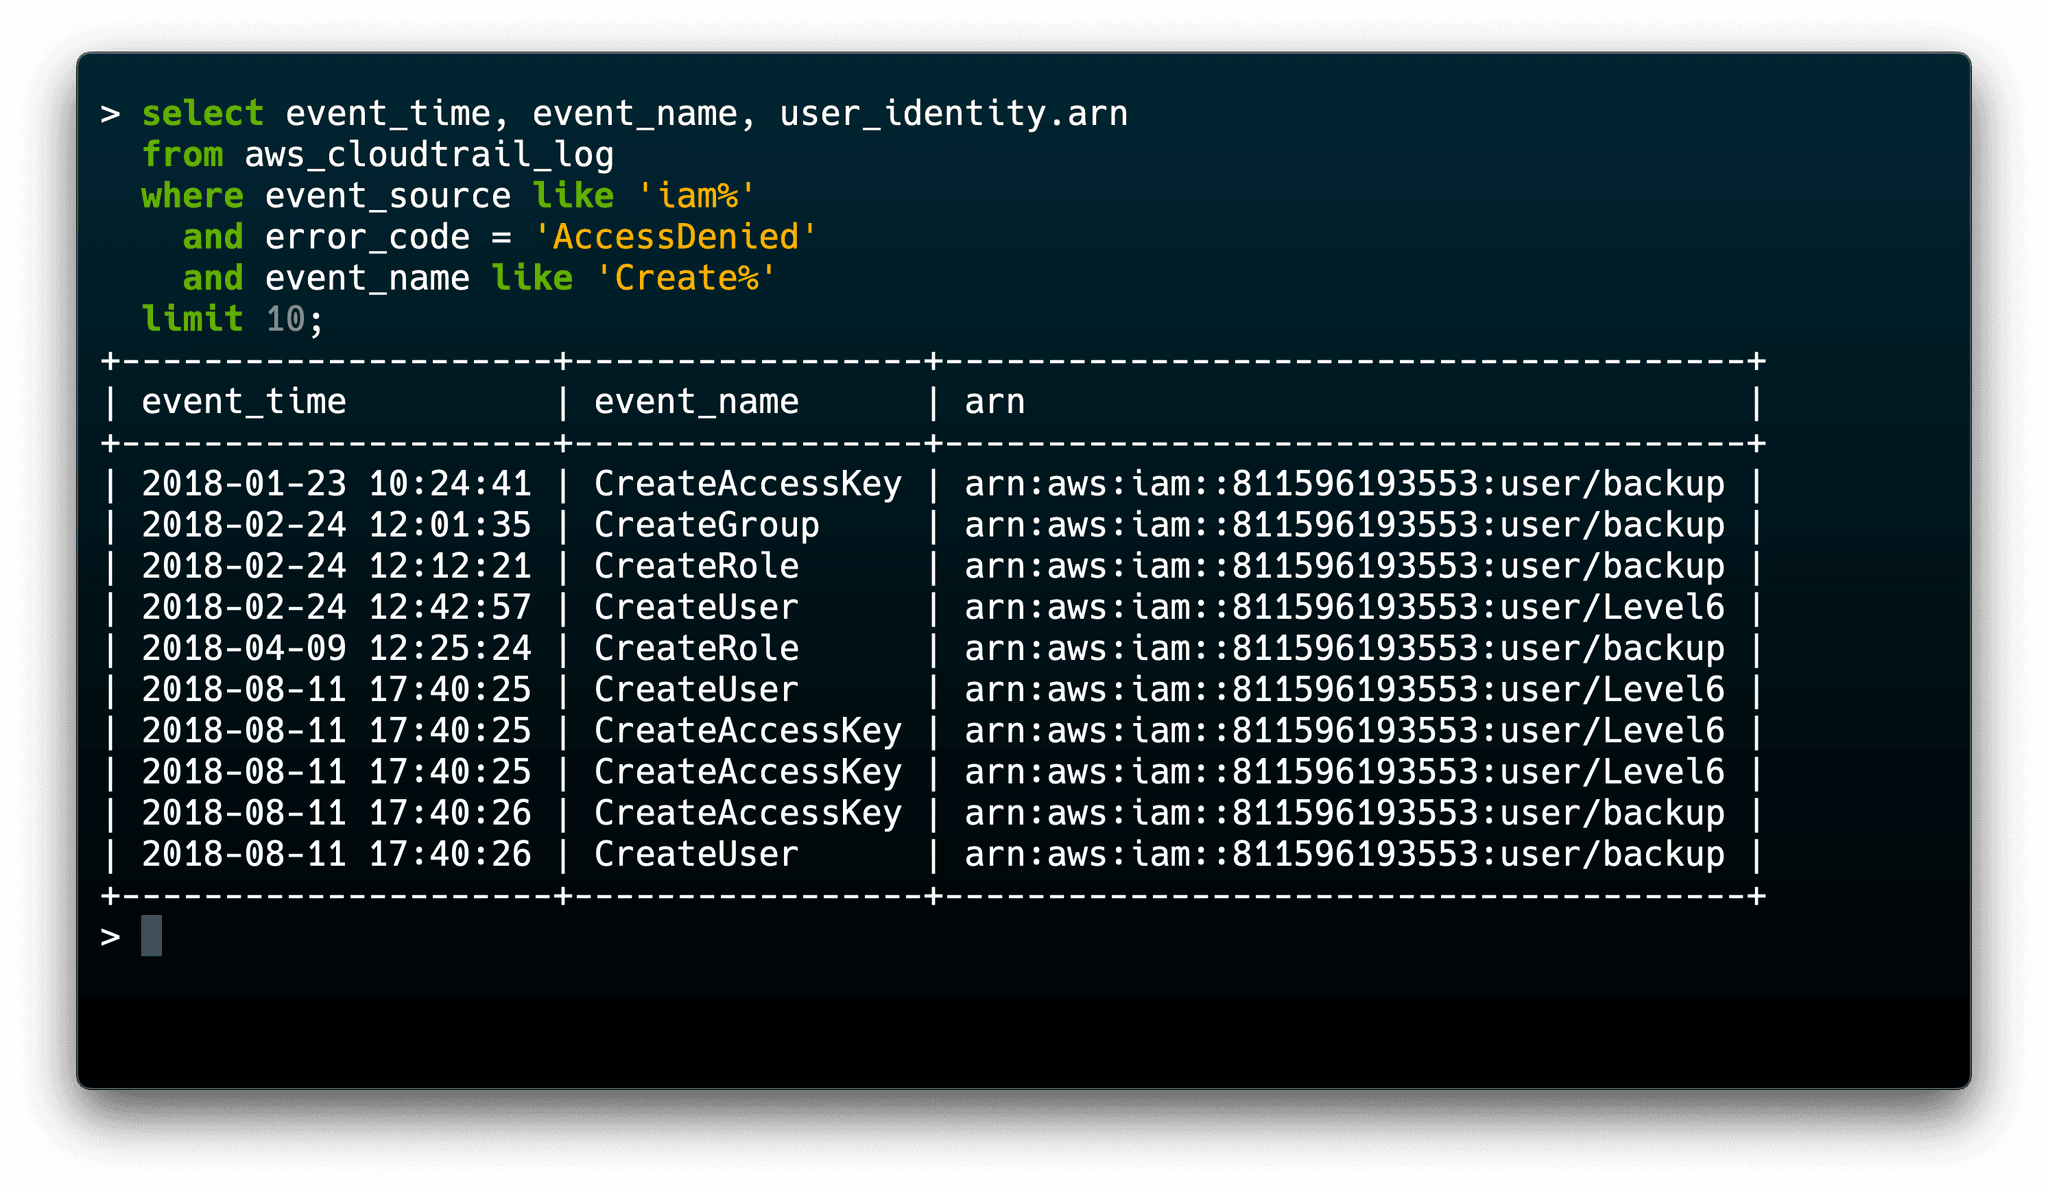Screen dimensions: 2048x1191
Task: Click the 'from' keyword
Action: pyautogui.click(x=182, y=154)
